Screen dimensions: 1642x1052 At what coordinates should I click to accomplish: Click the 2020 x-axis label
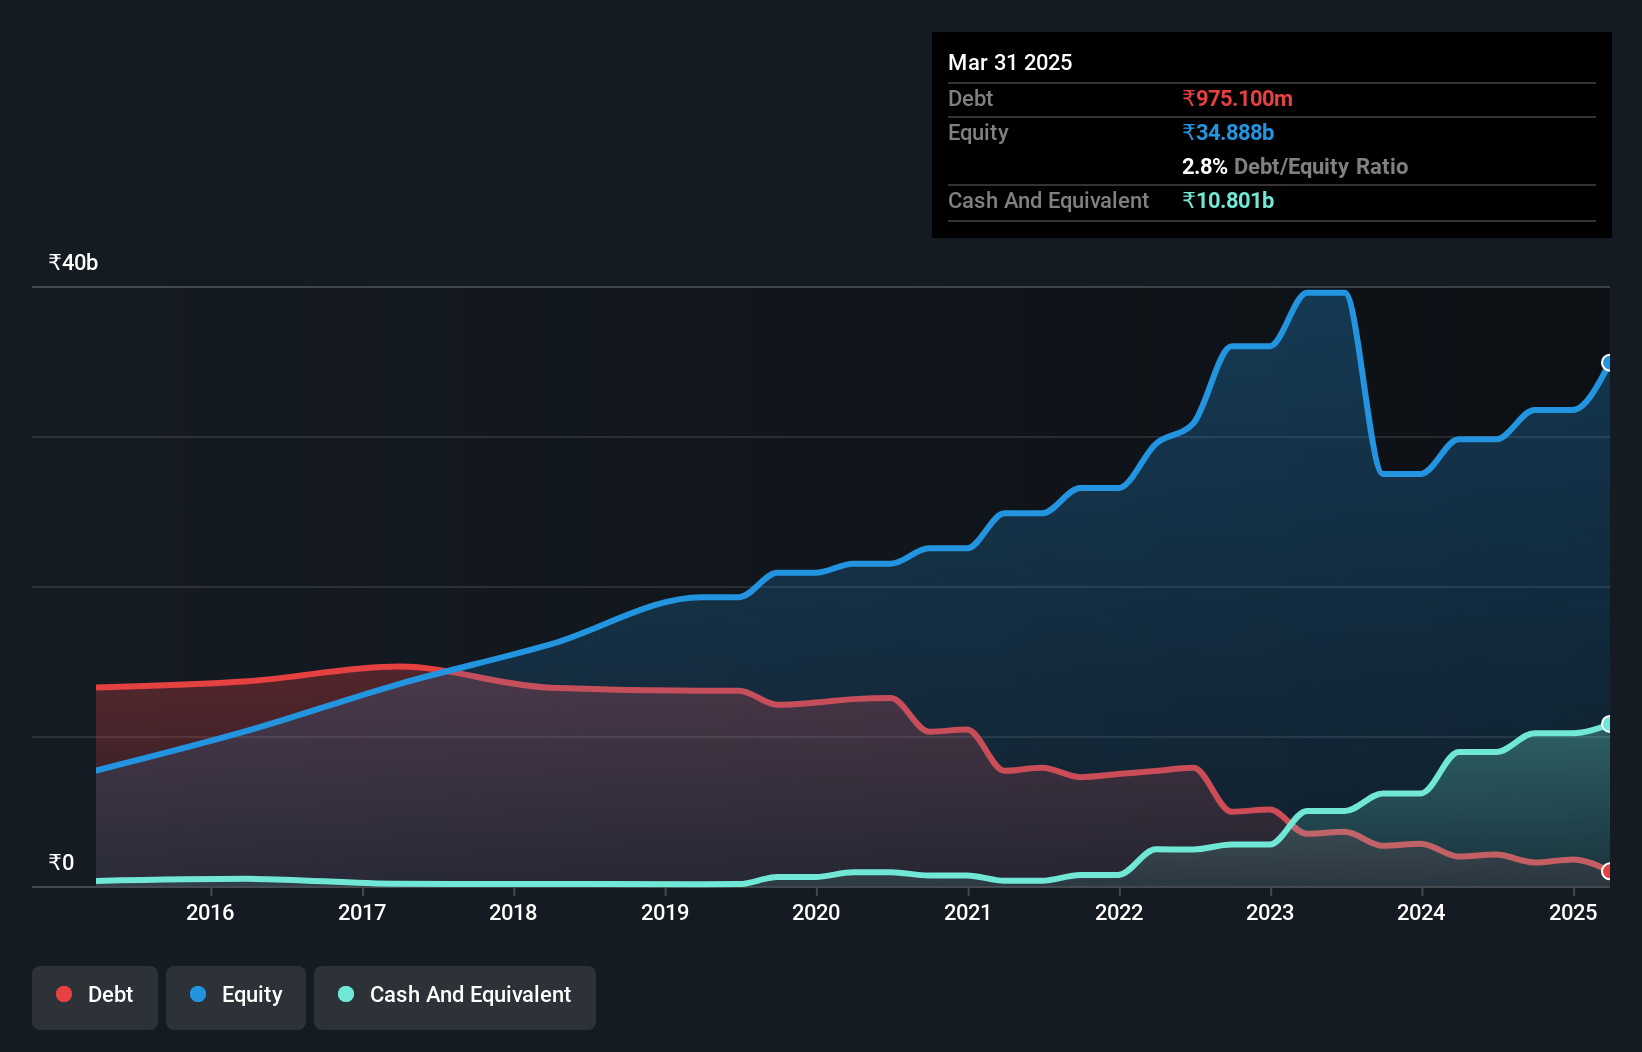[x=816, y=912]
